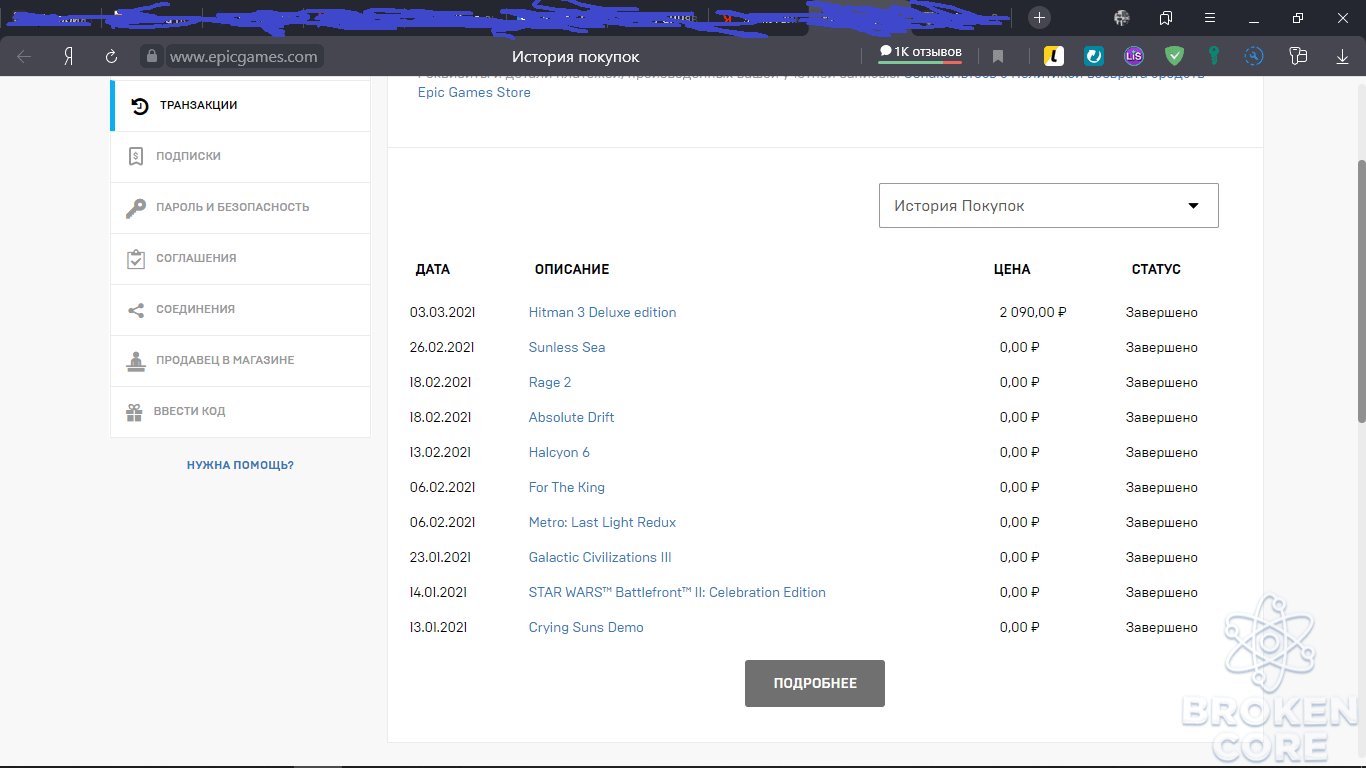This screenshot has height=768, width=1366.
Task: Open the tabs collection icon beside avatar
Action: coord(1166,18)
